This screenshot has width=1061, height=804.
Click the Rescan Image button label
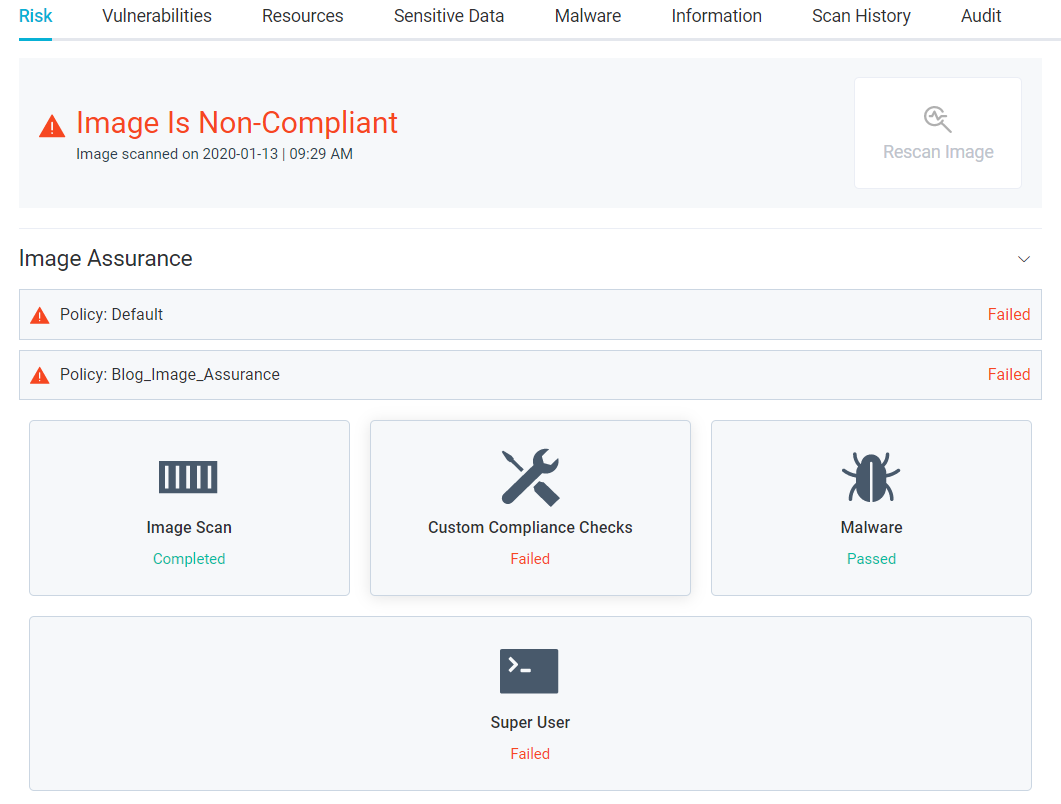pos(938,152)
